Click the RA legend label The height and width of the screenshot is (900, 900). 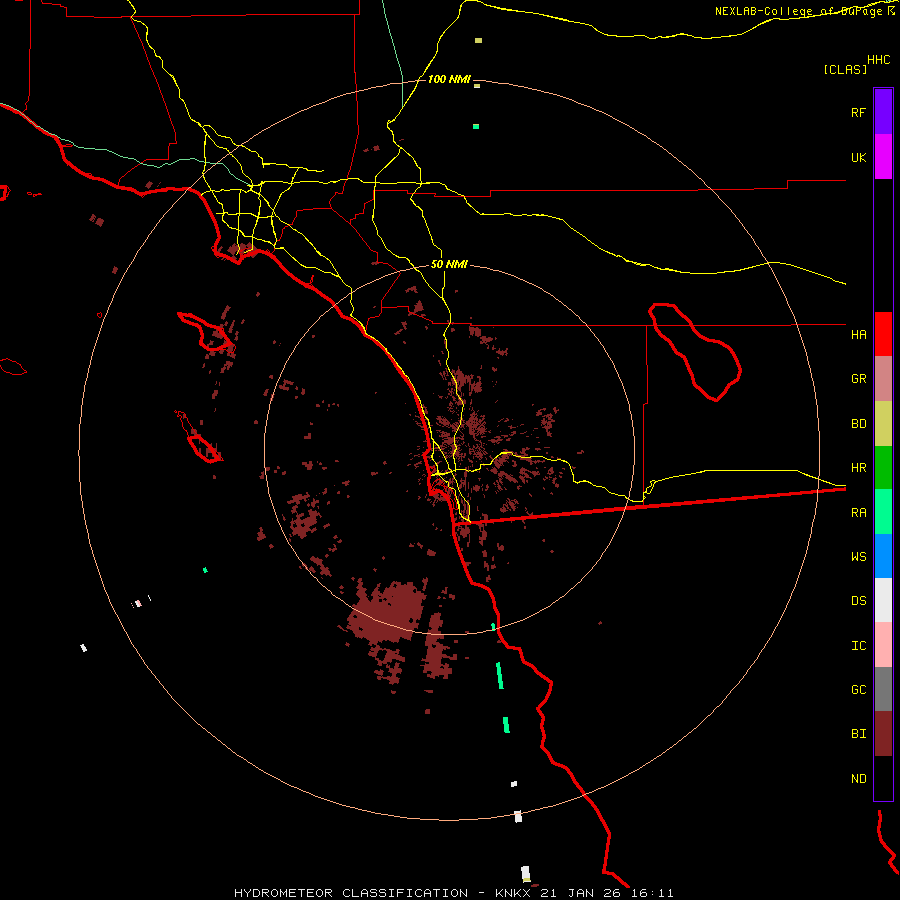click(858, 513)
